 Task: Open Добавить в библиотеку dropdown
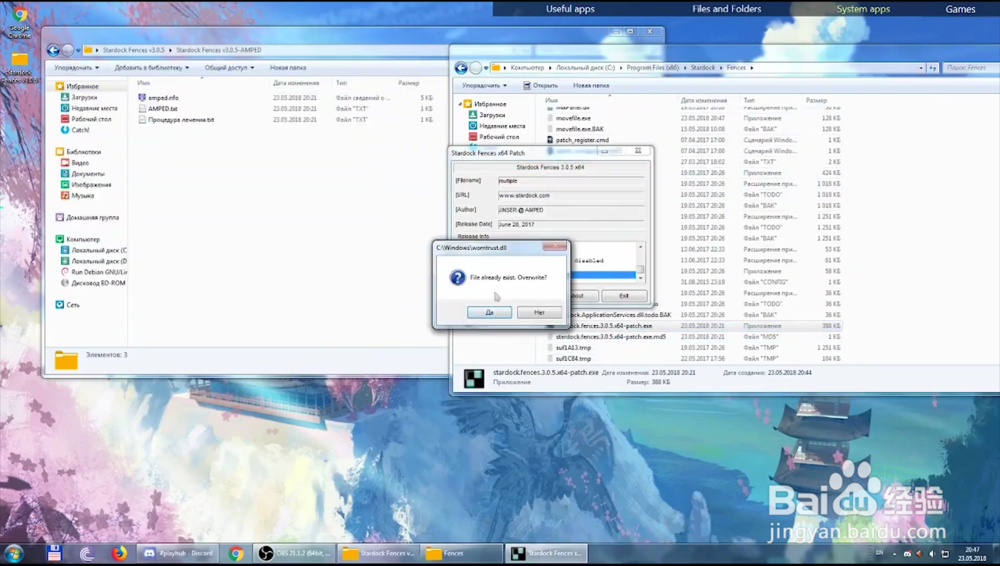click(x=151, y=68)
